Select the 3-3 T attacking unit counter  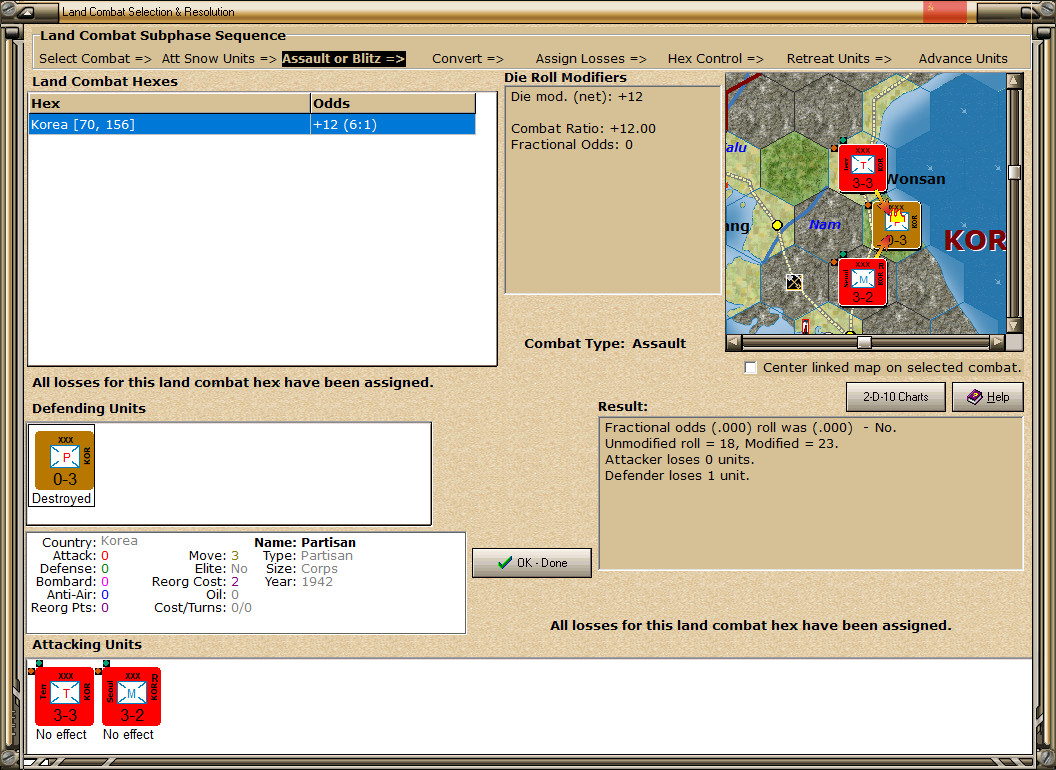coord(65,696)
